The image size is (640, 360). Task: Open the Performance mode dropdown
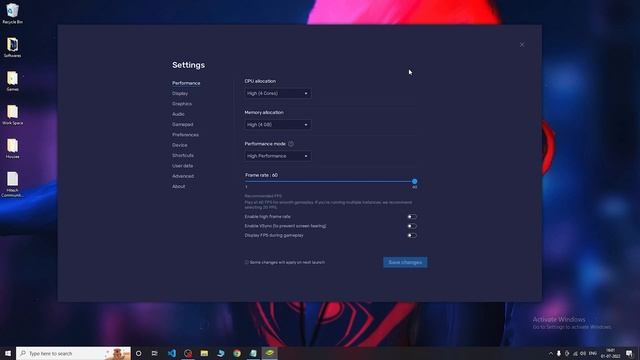[x=278, y=156]
